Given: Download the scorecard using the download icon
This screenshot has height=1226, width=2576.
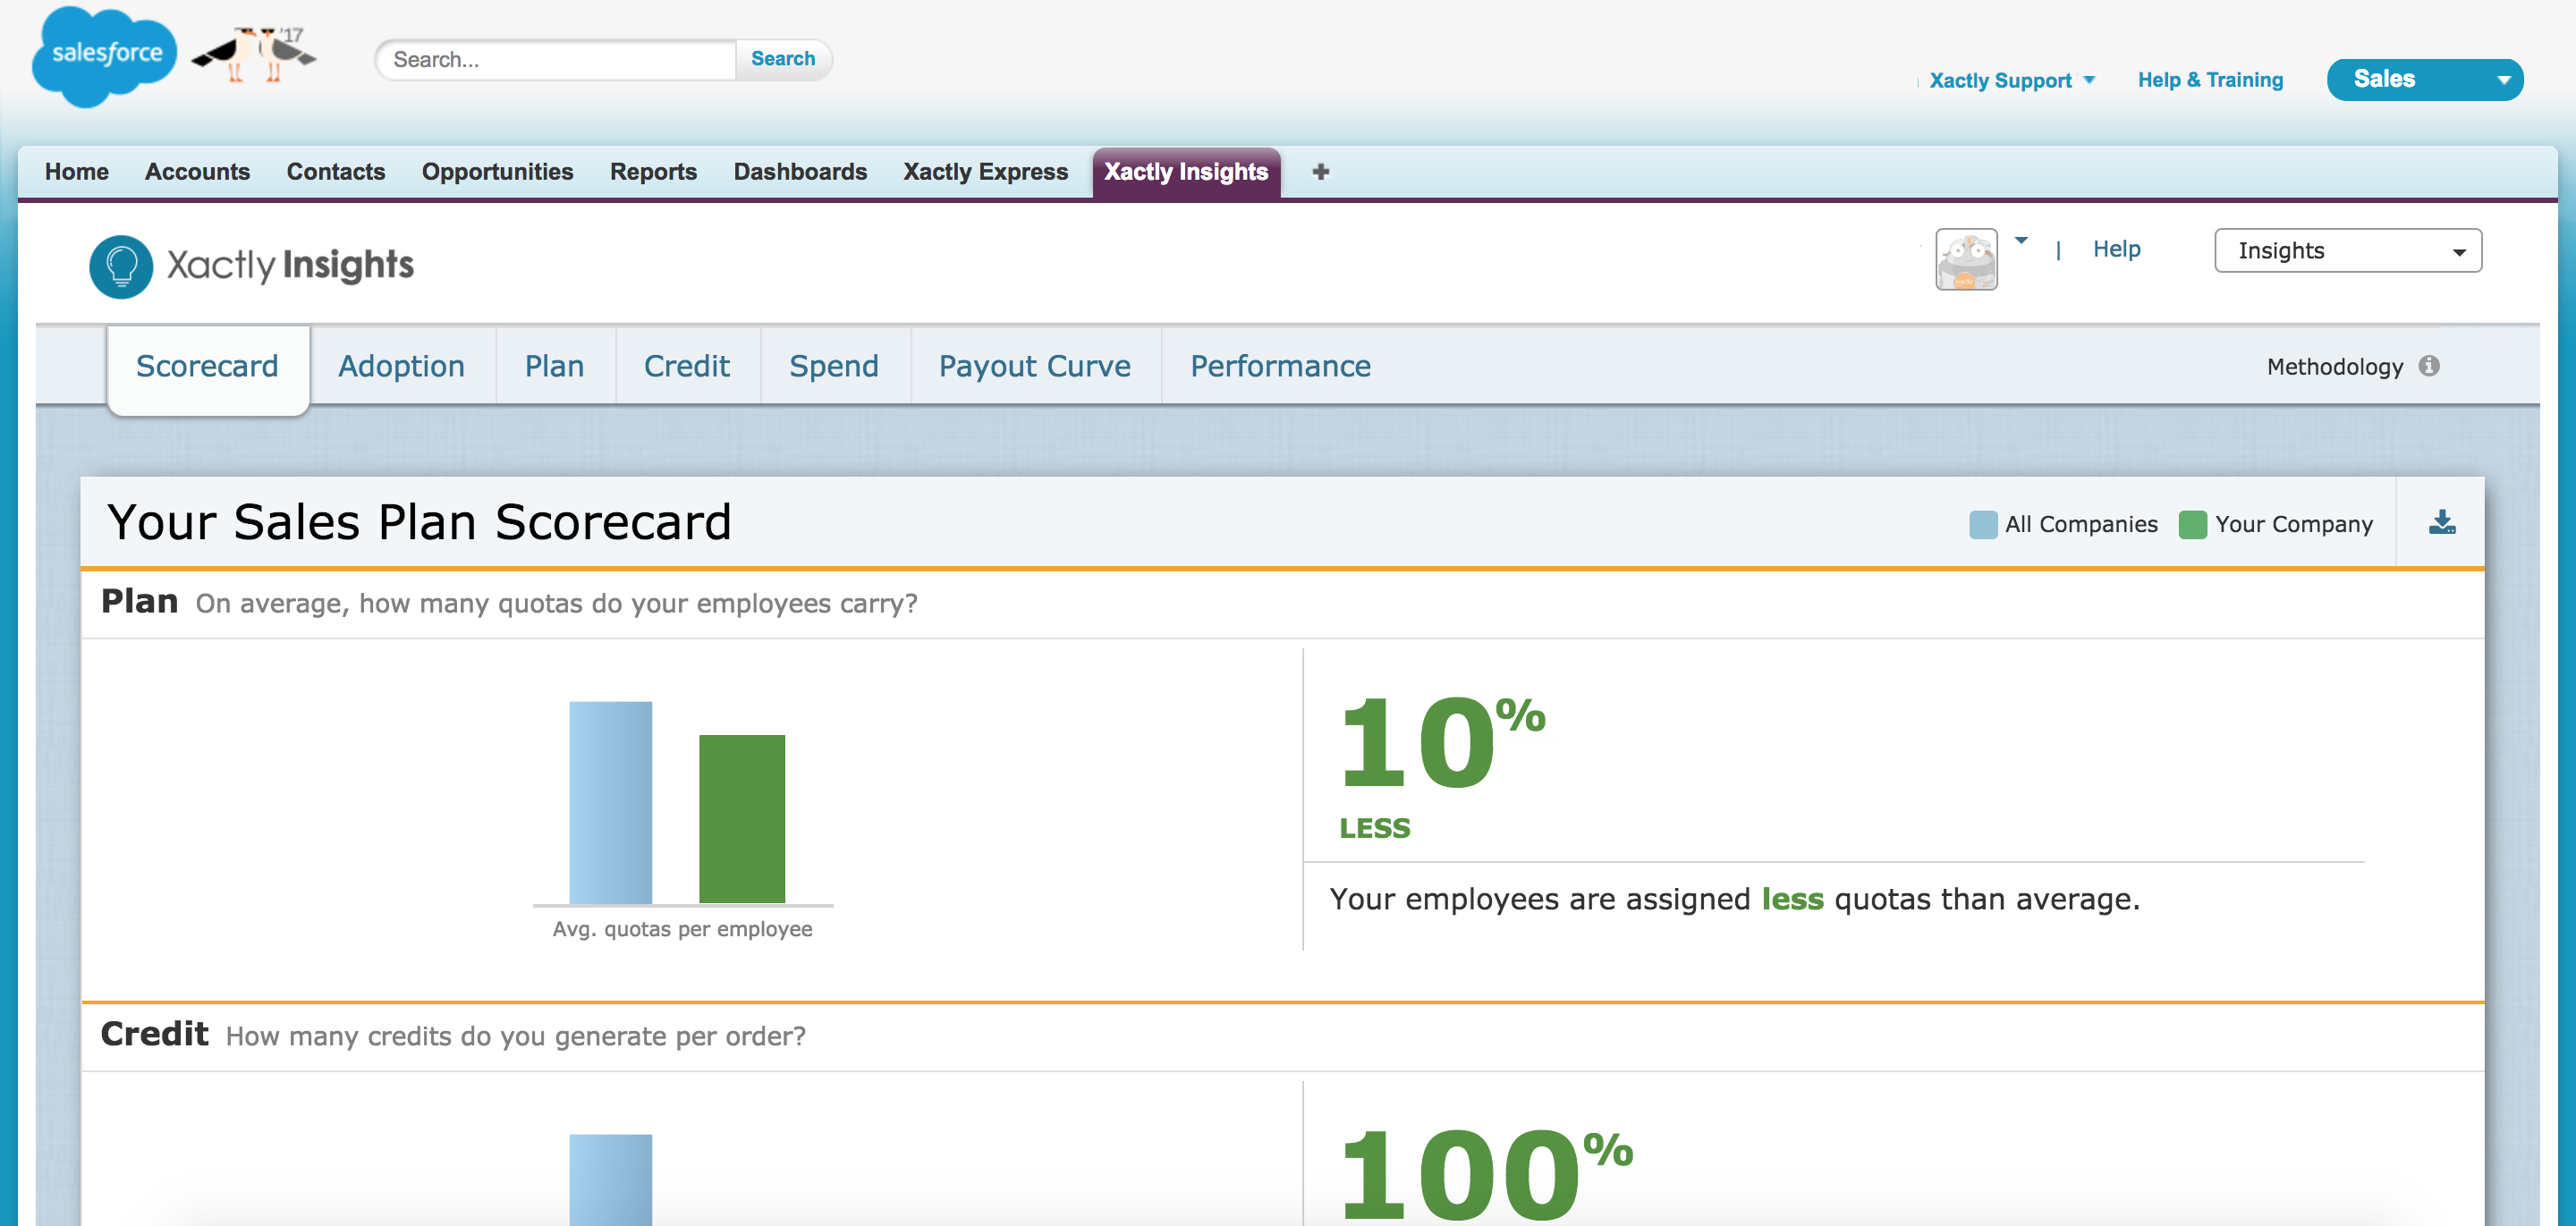Looking at the screenshot, I should (x=2442, y=522).
